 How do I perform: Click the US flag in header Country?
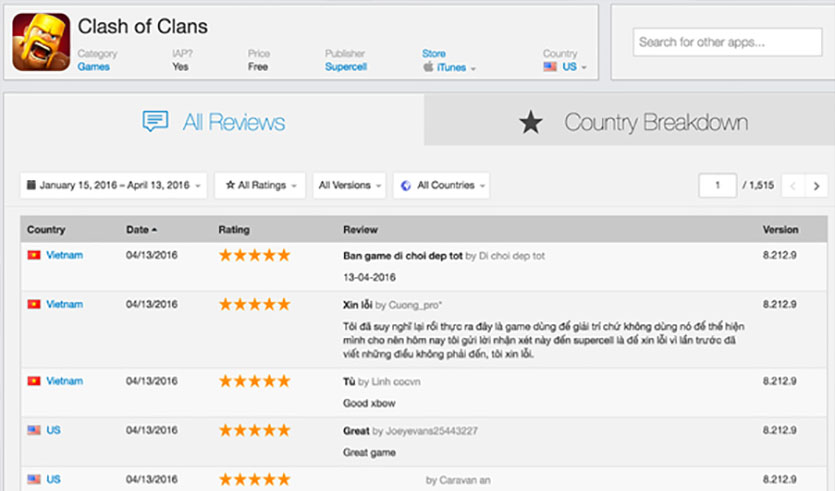point(550,67)
